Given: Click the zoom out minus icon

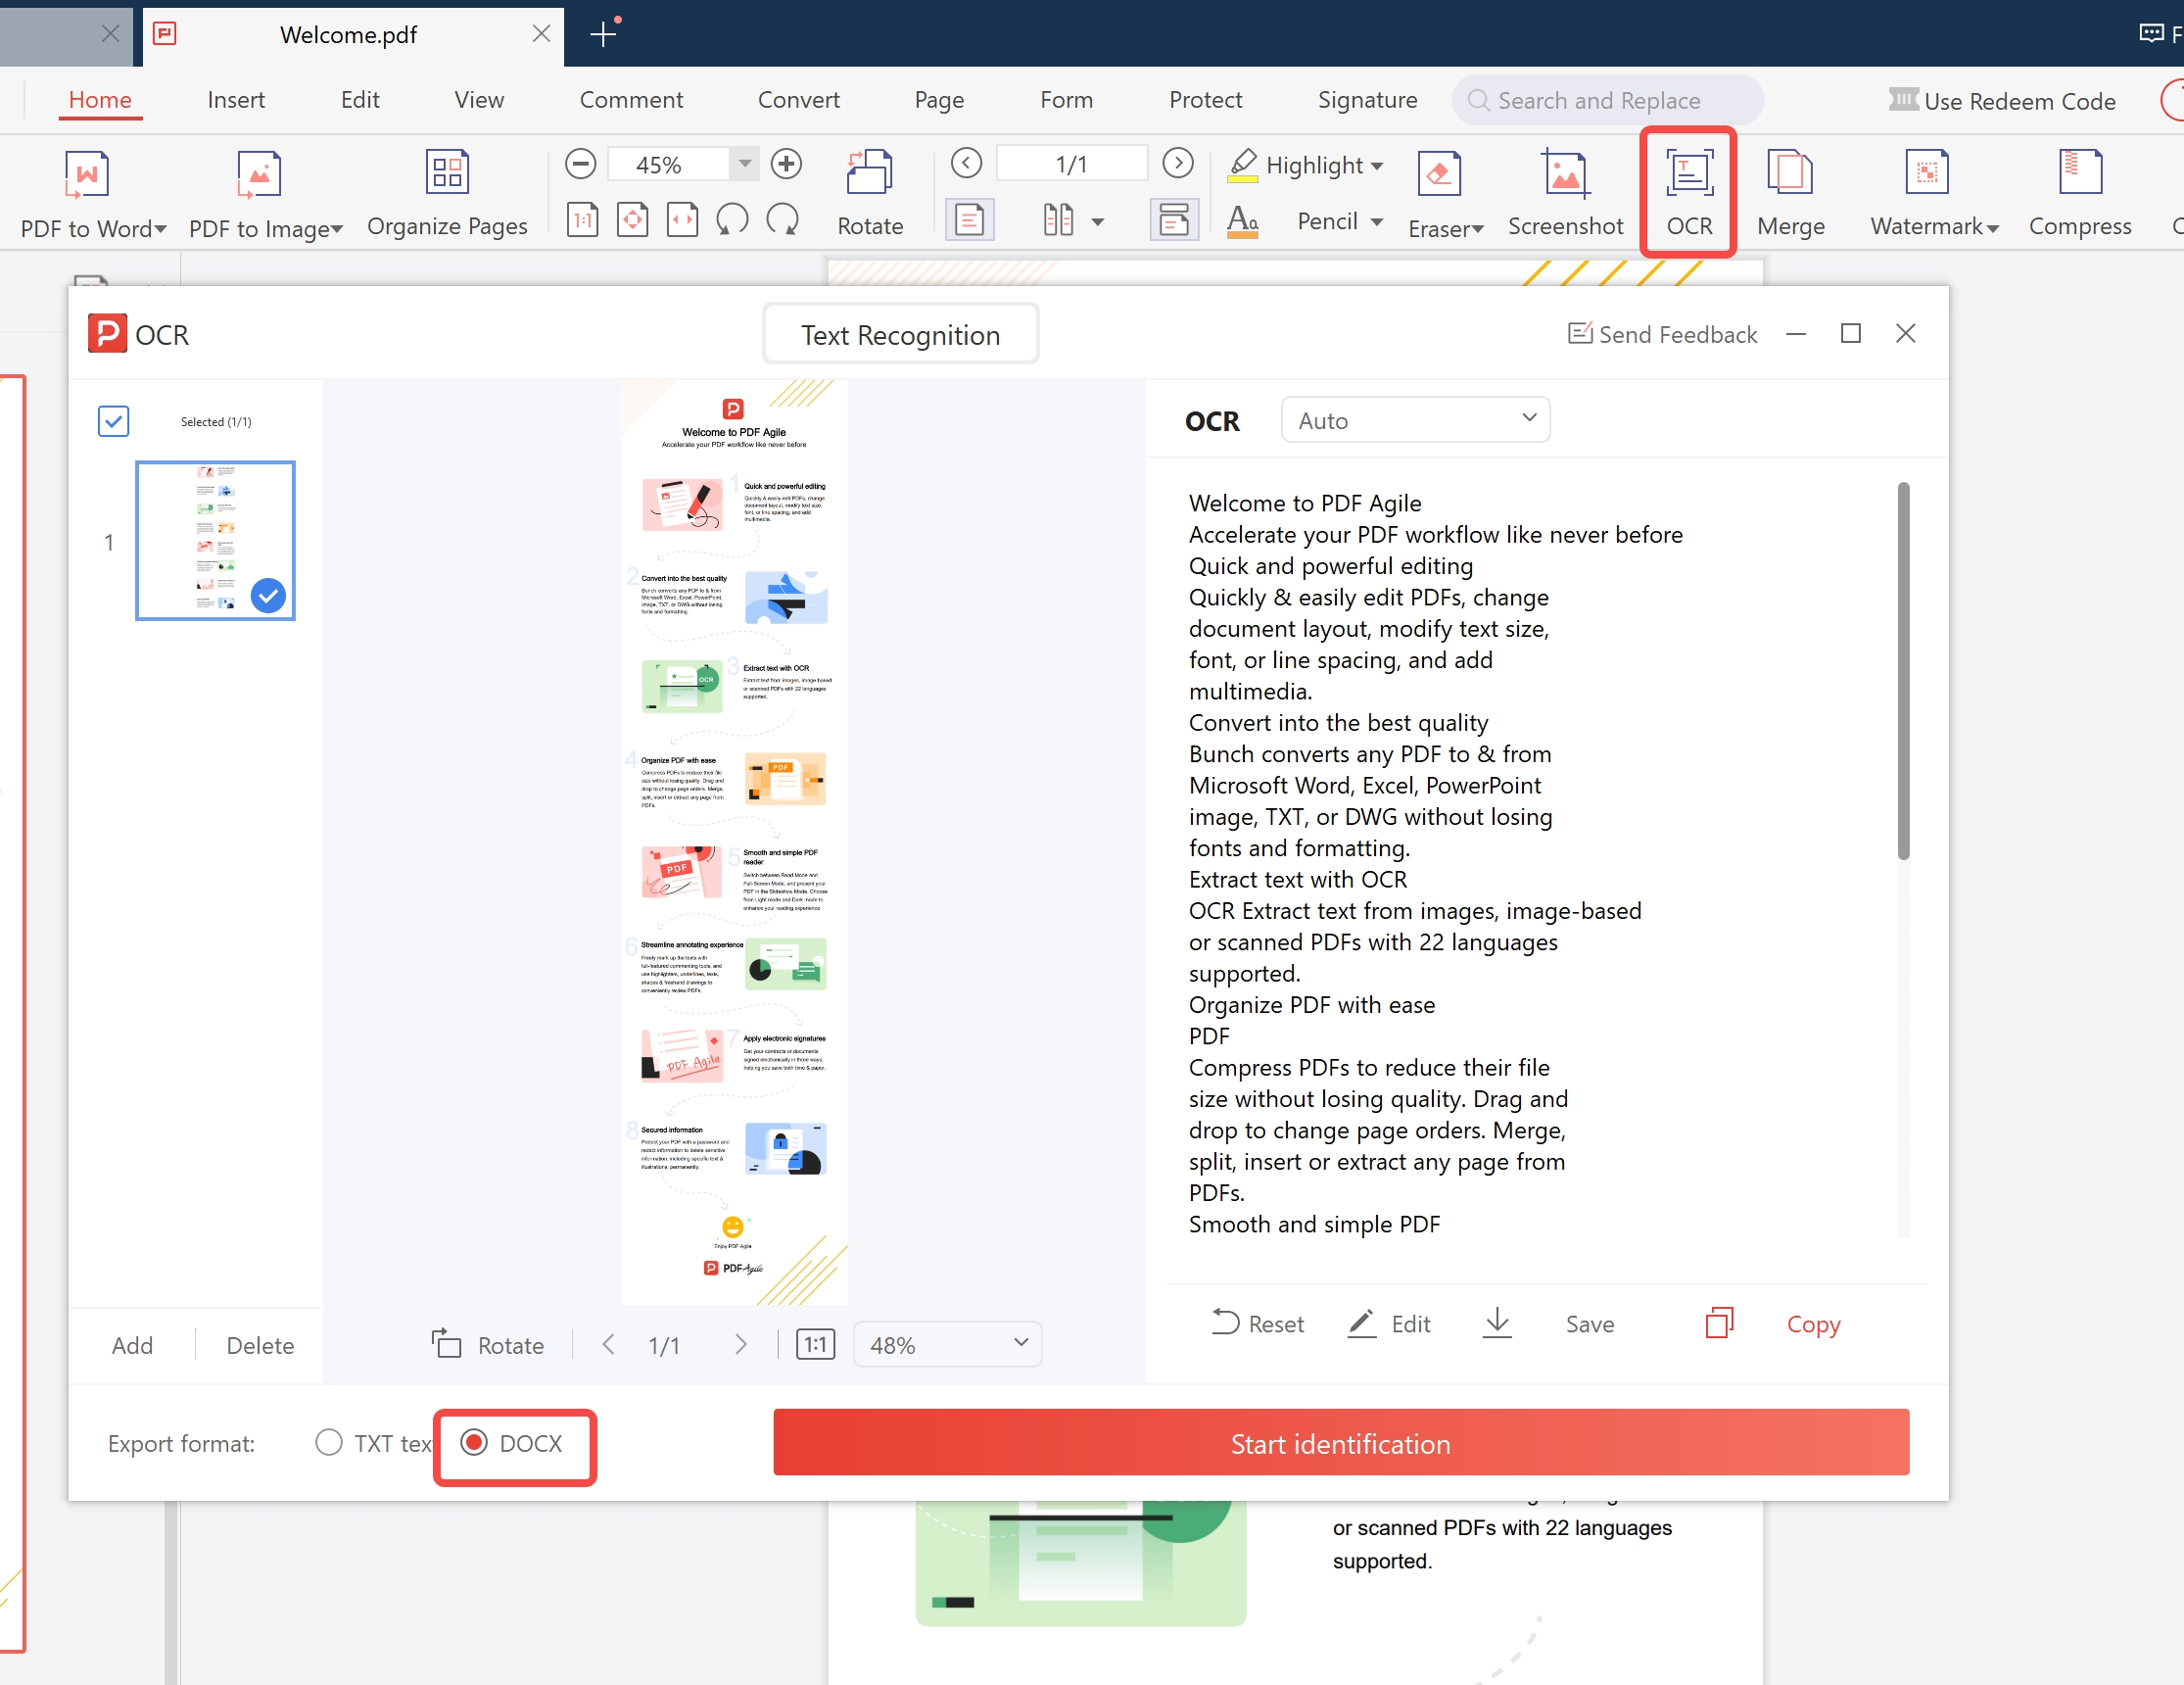Looking at the screenshot, I should 580,164.
